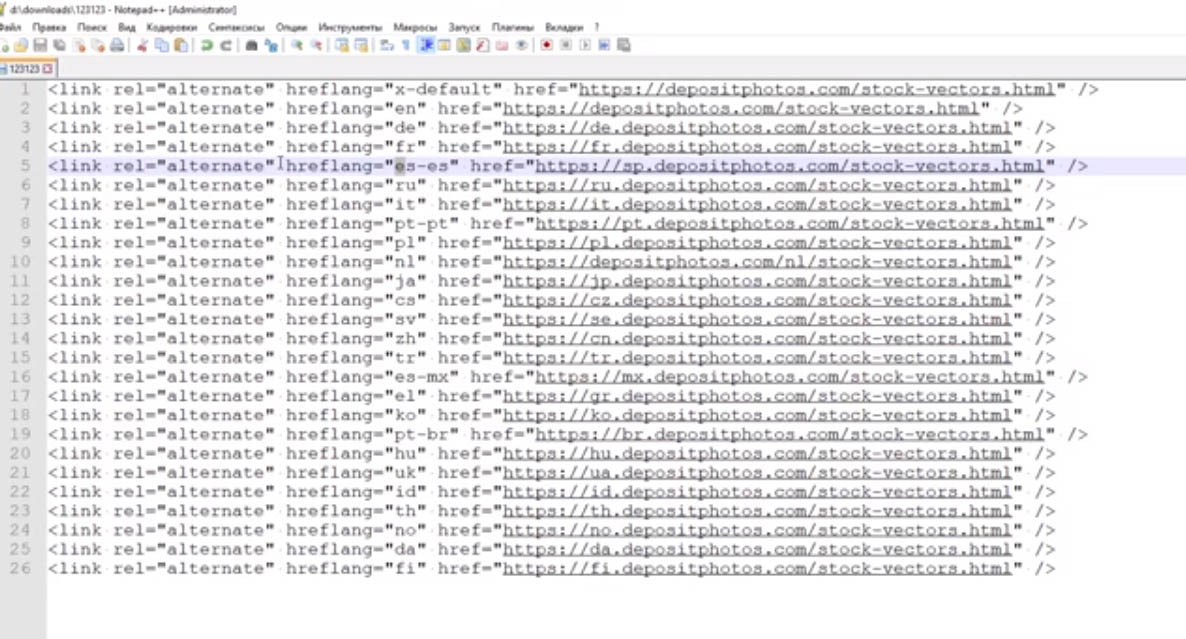Toggle the indent guide toolbar button

(x=426, y=45)
